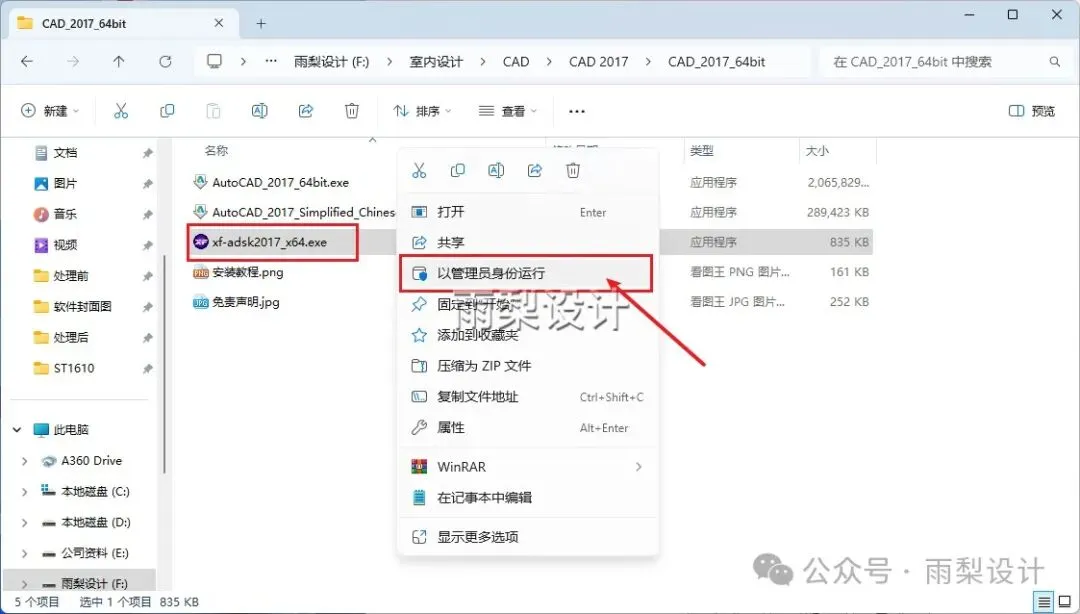1080x614 pixels.
Task: Choose 共享 in the context menu
Action: pos(528,243)
